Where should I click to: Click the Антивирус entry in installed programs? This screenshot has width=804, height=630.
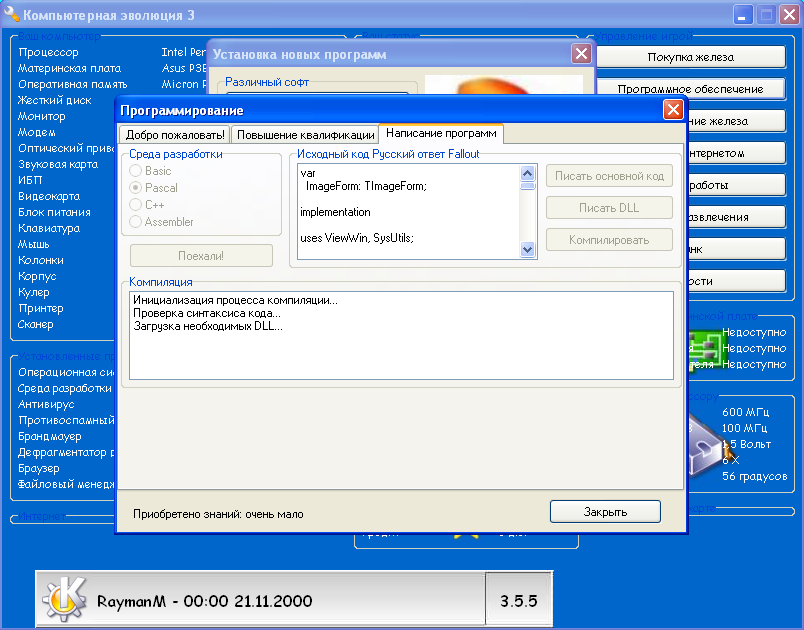(x=46, y=404)
